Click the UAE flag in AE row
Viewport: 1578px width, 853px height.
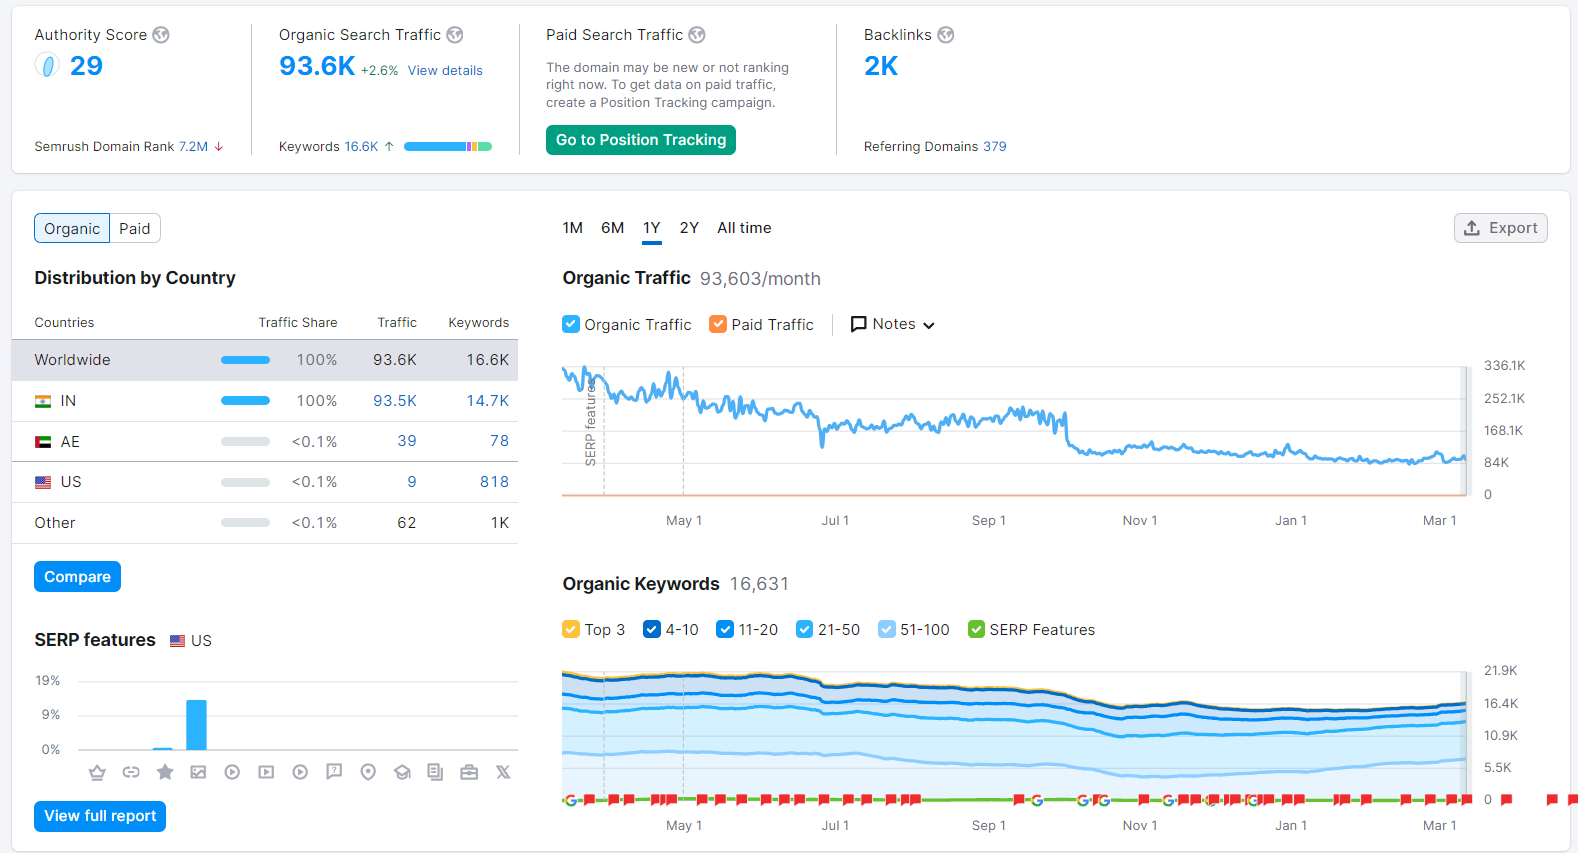[x=43, y=442]
